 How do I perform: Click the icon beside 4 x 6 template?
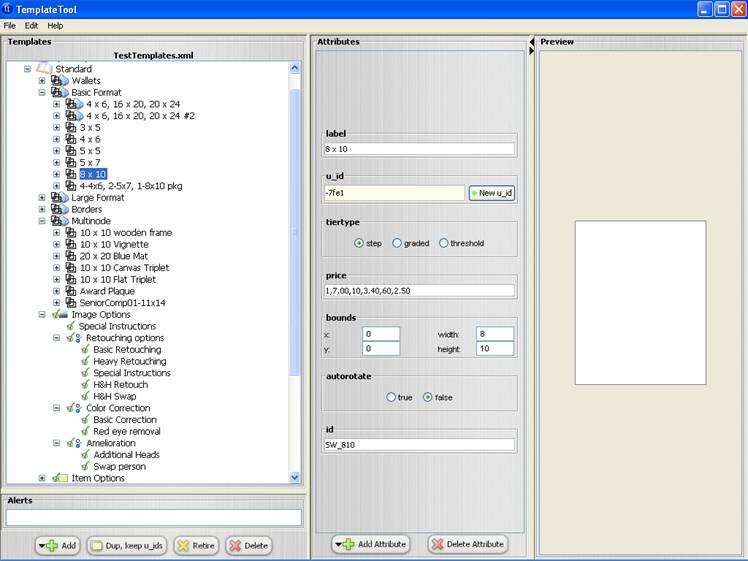pos(71,139)
